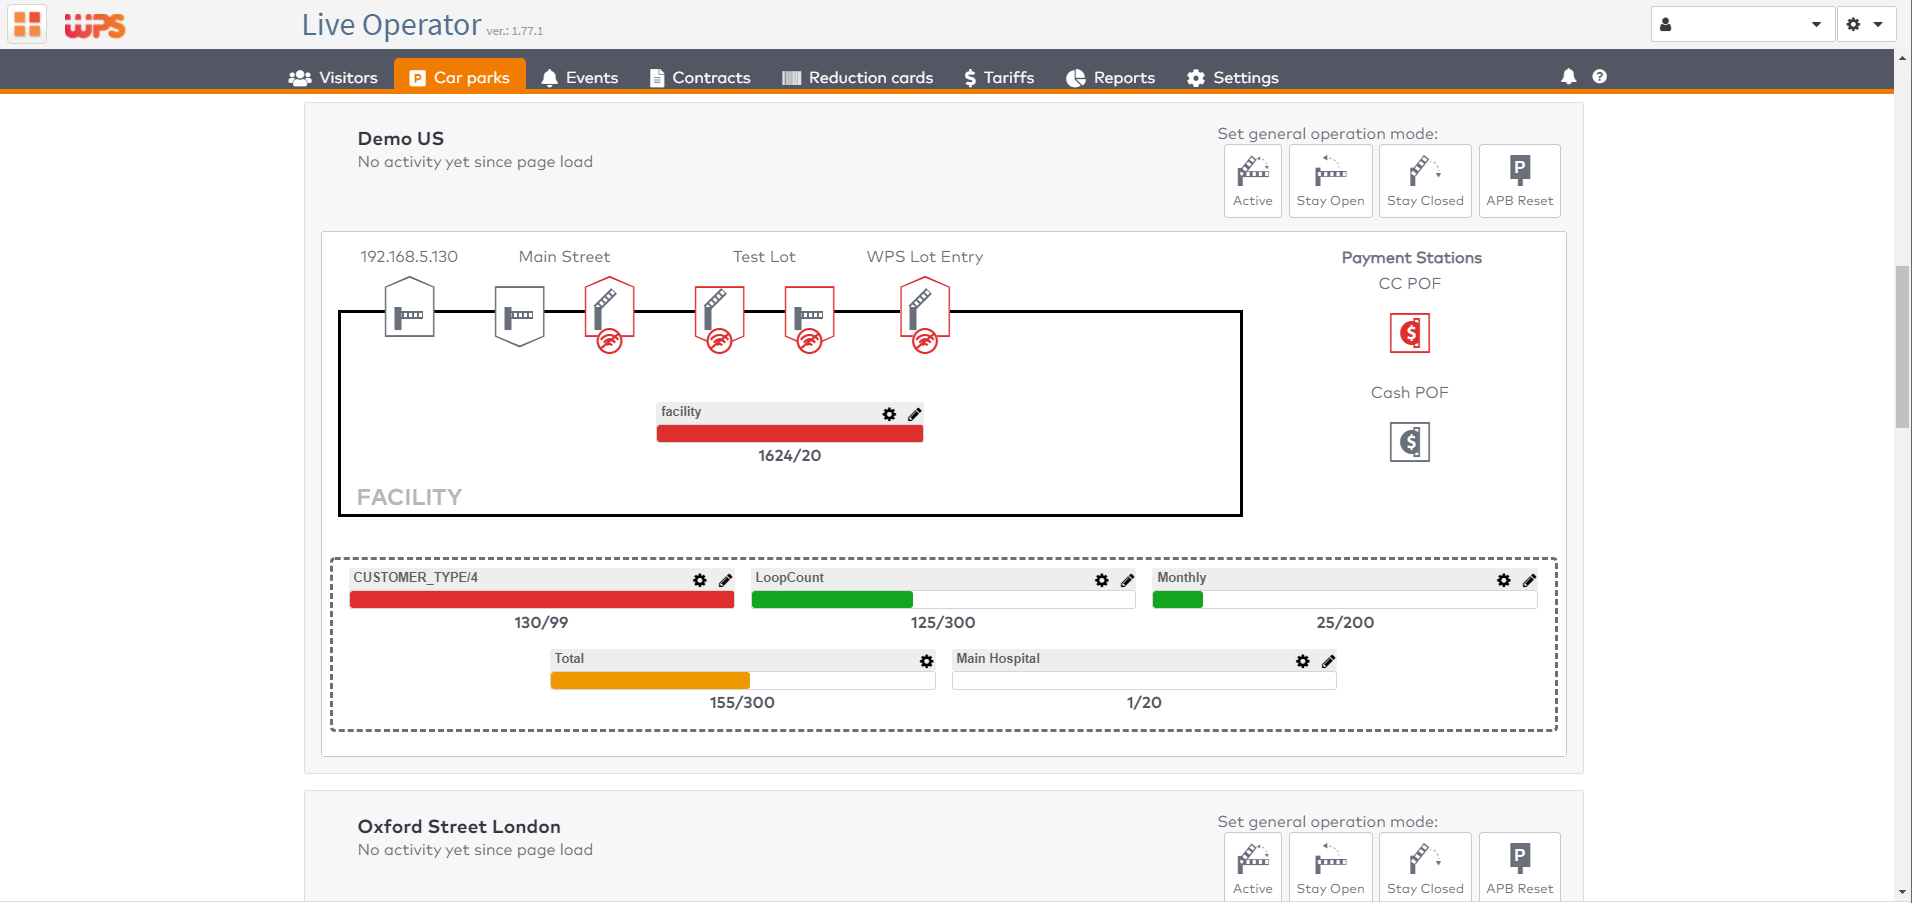Open the Tariffs tab

coord(998,77)
